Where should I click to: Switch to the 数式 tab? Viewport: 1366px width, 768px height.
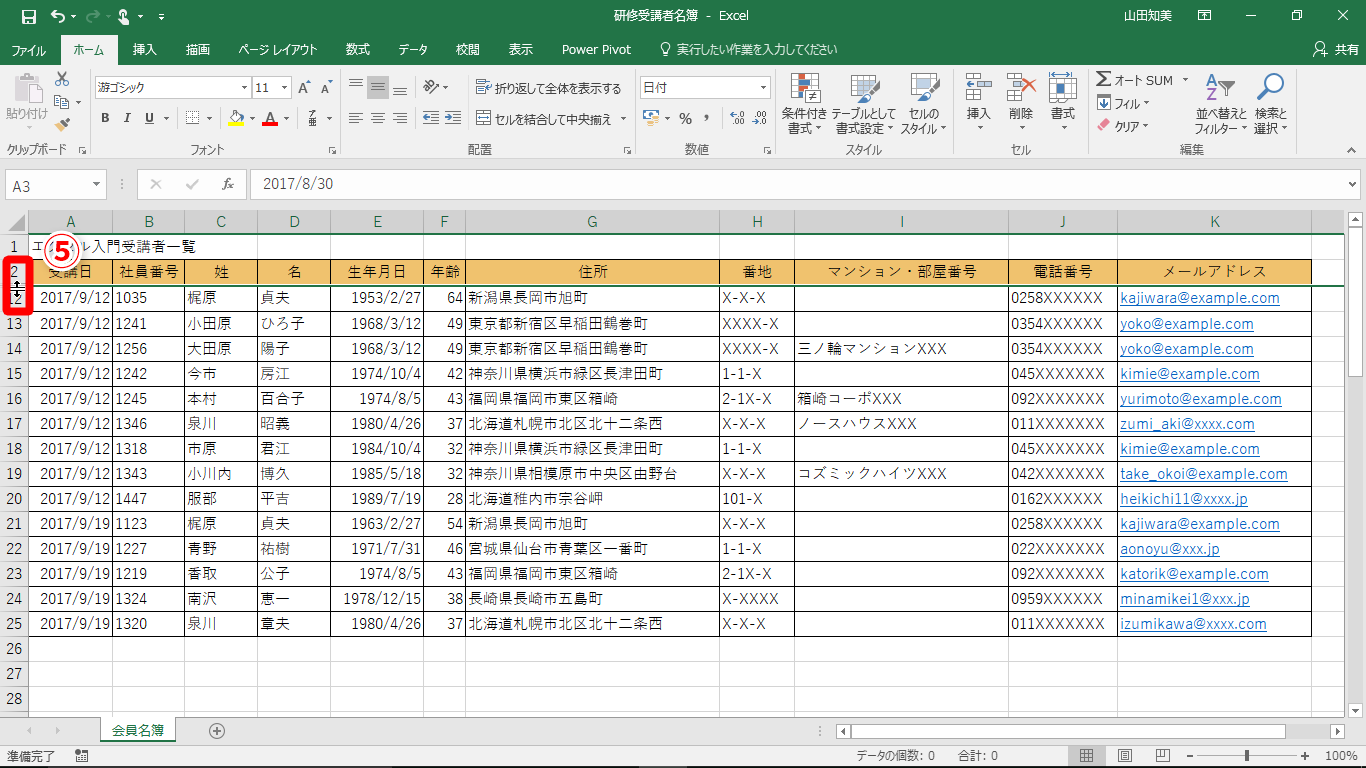click(357, 49)
